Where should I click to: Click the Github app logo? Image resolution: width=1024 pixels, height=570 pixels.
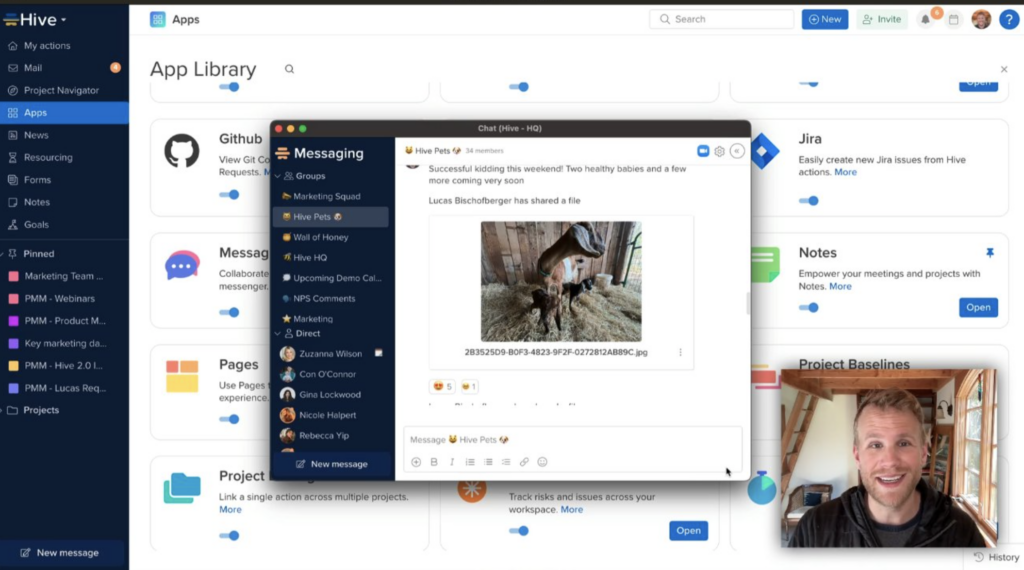point(182,151)
